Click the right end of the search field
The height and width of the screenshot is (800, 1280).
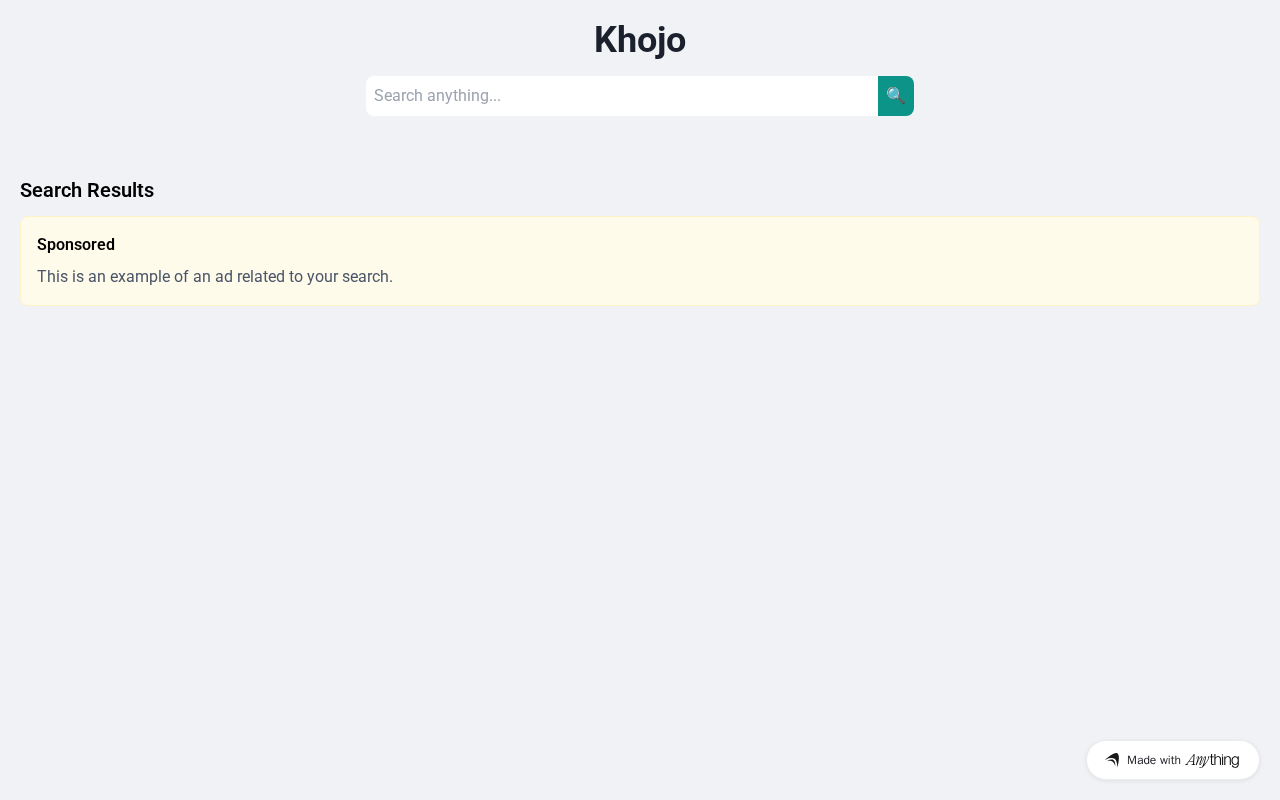pyautogui.click(x=850, y=96)
